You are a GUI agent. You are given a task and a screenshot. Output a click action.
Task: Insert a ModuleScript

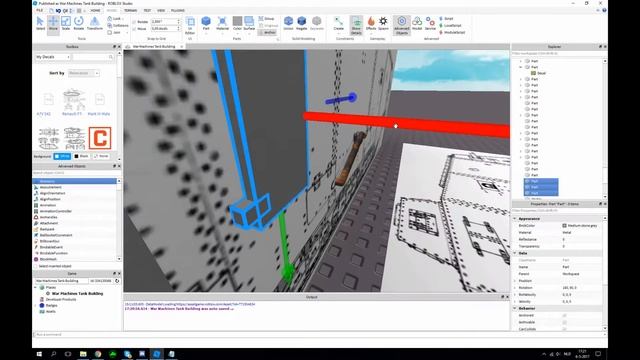point(452,32)
